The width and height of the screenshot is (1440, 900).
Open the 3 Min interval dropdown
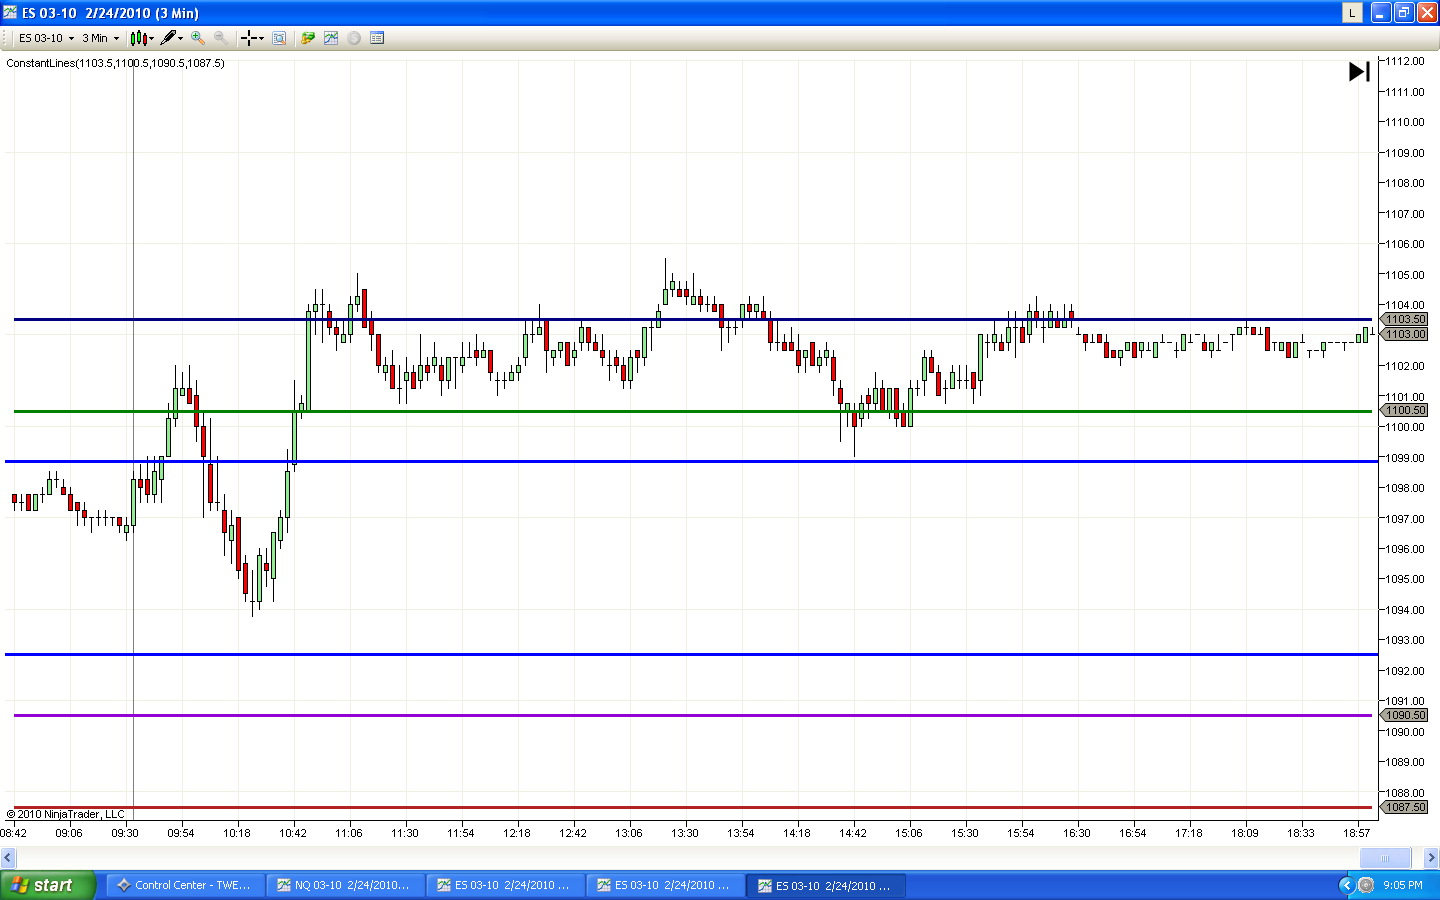[x=100, y=38]
